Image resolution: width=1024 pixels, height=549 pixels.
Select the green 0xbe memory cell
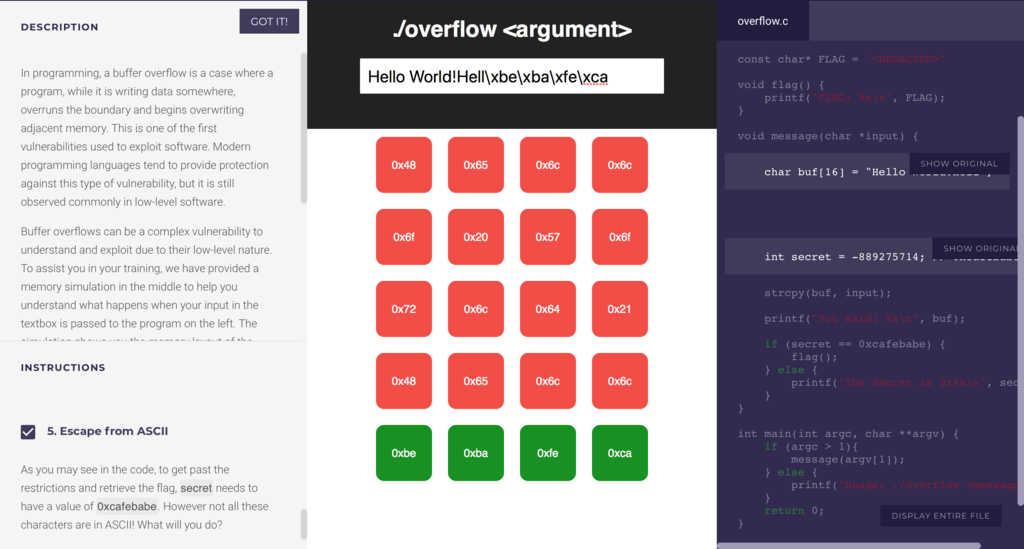(x=404, y=453)
